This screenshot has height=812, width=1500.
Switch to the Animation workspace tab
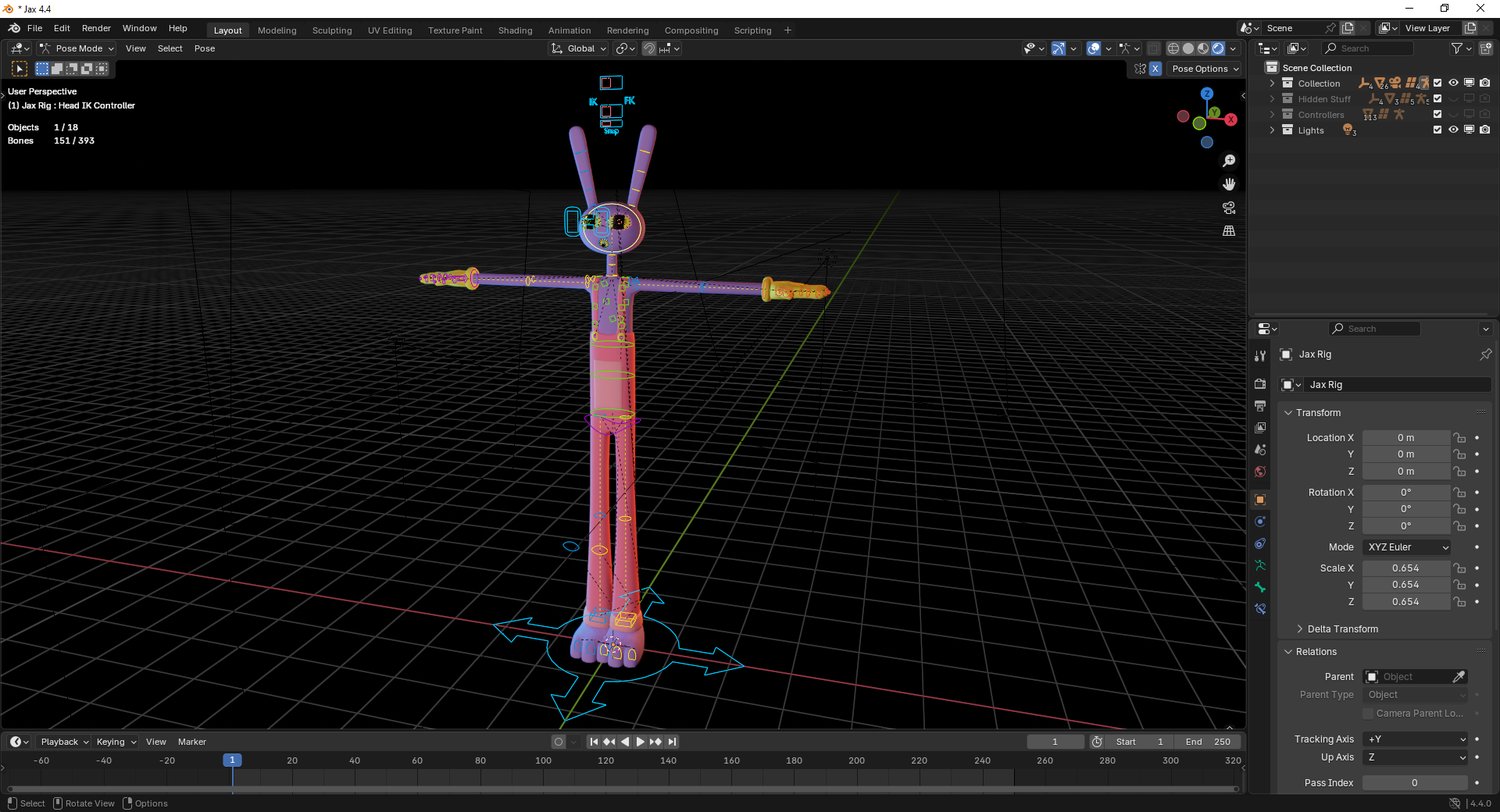click(570, 30)
